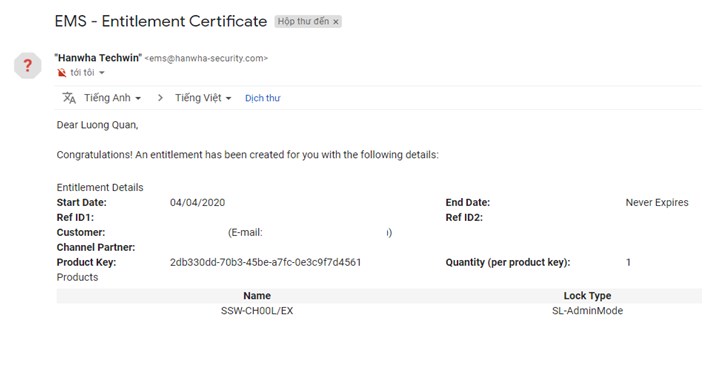Click the red no-encryption lock icon

61,73
